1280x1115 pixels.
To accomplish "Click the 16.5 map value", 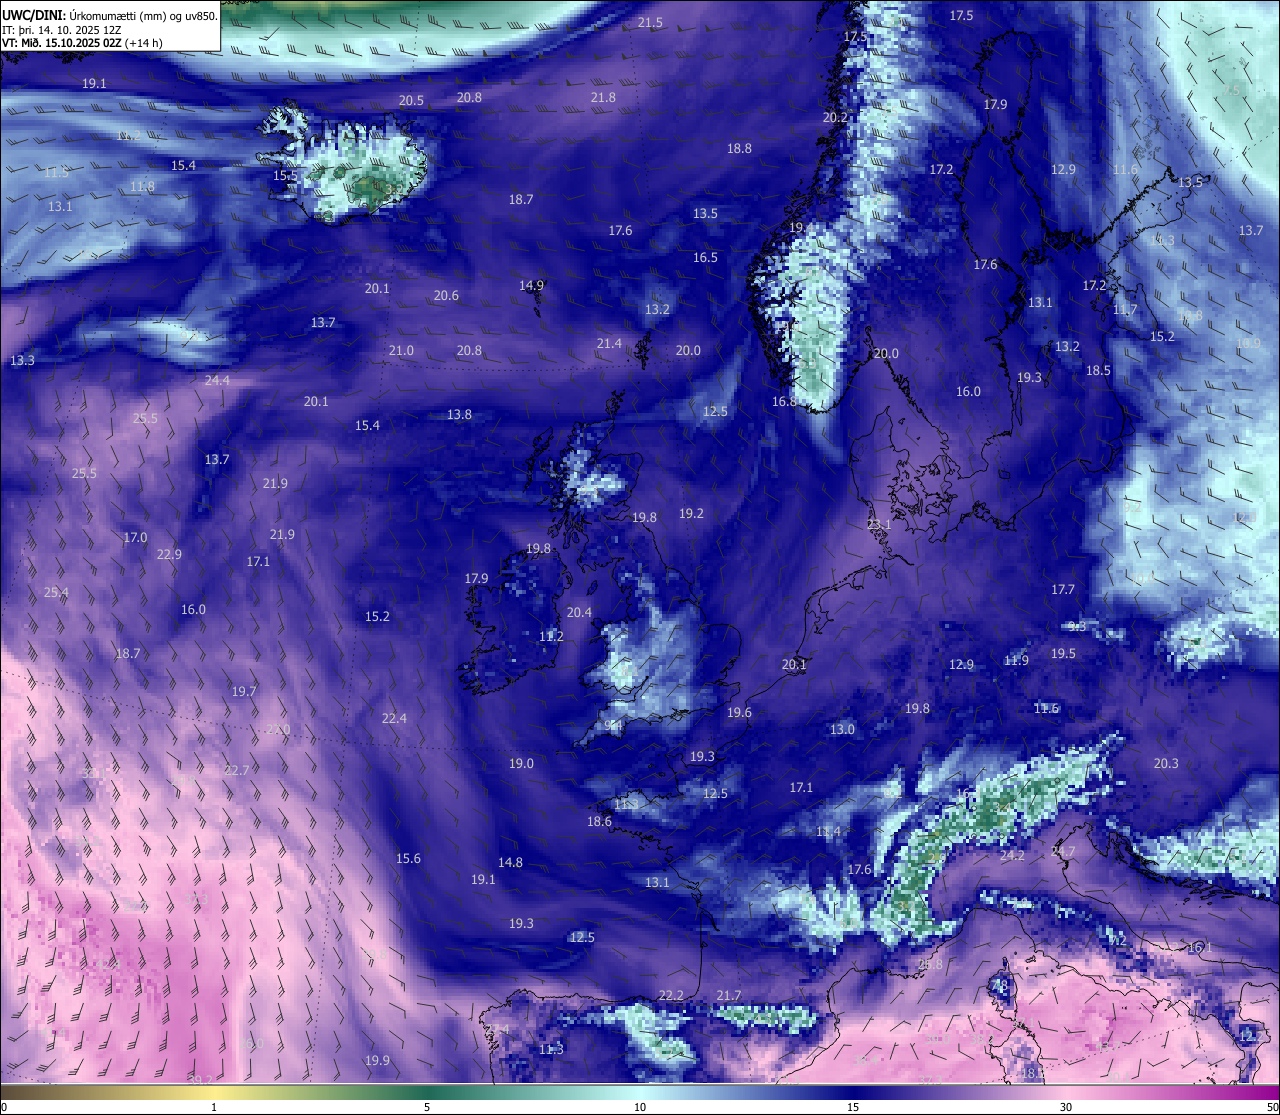I will (705, 257).
